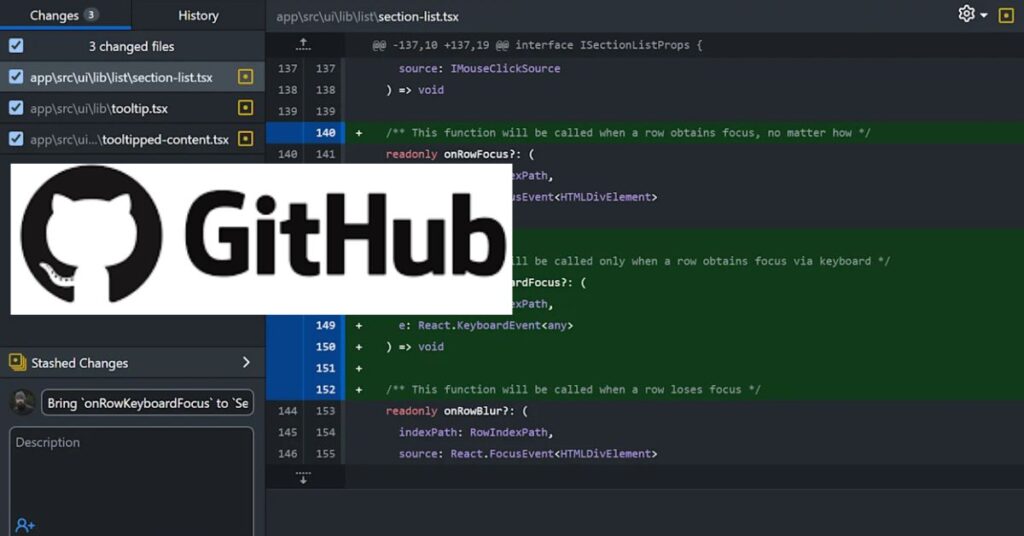This screenshot has width=1024, height=536.
Task: Uncheck tooltip.tsx file checkbox
Action: click(16, 108)
